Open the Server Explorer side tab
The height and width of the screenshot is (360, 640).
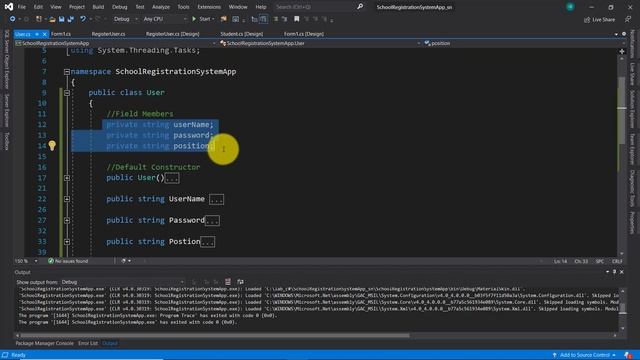pyautogui.click(x=7, y=110)
